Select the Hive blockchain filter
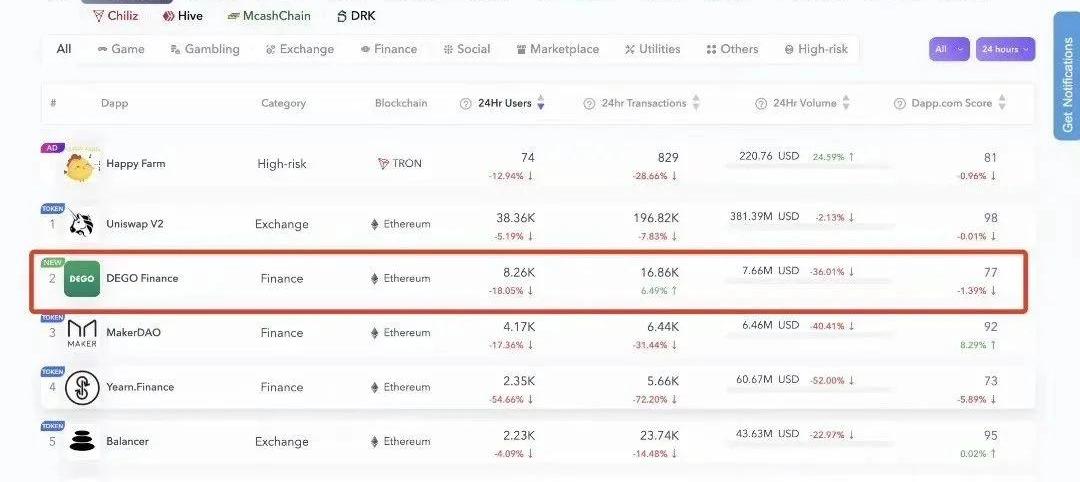Image resolution: width=1080 pixels, height=482 pixels. click(x=182, y=16)
